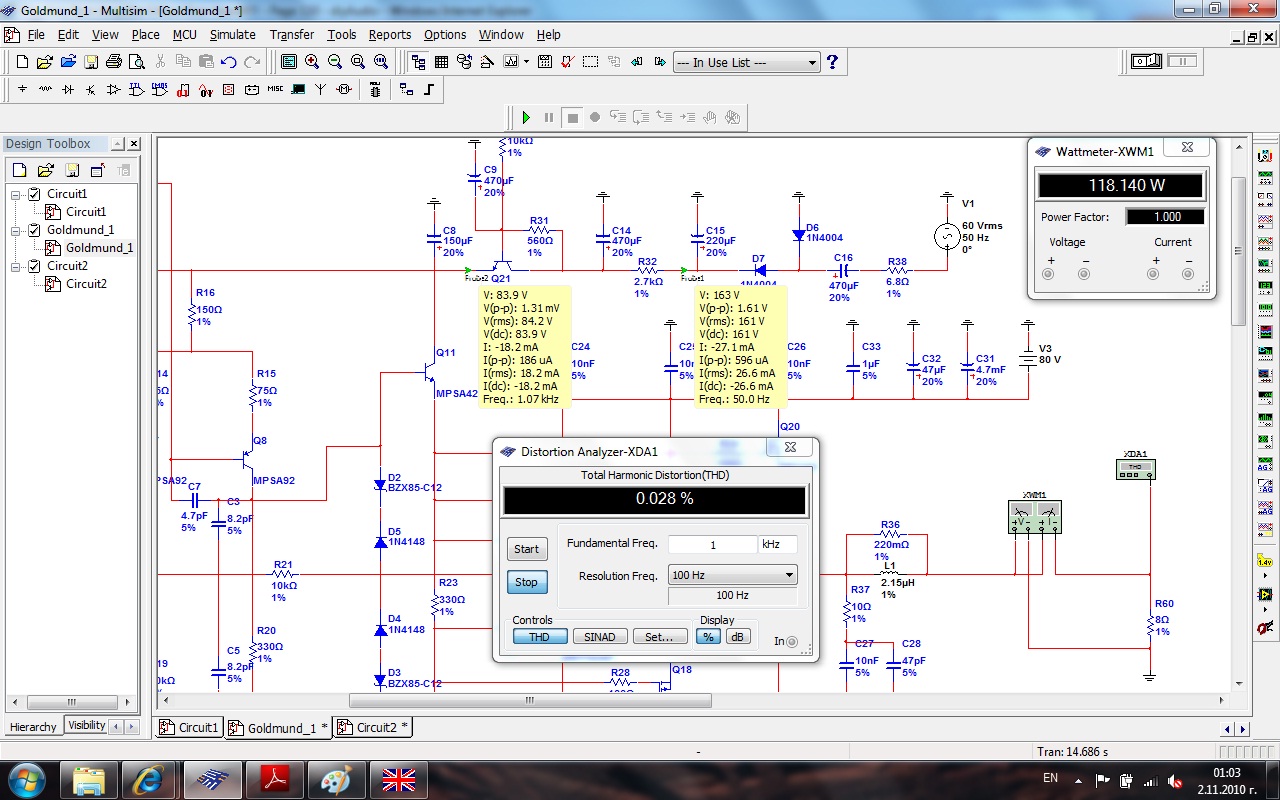Click the Zoom In magnifier icon
This screenshot has height=800, width=1280.
pyautogui.click(x=312, y=62)
